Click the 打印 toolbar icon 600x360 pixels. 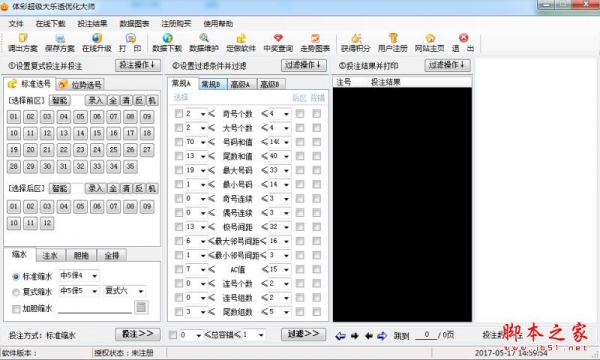[130, 43]
